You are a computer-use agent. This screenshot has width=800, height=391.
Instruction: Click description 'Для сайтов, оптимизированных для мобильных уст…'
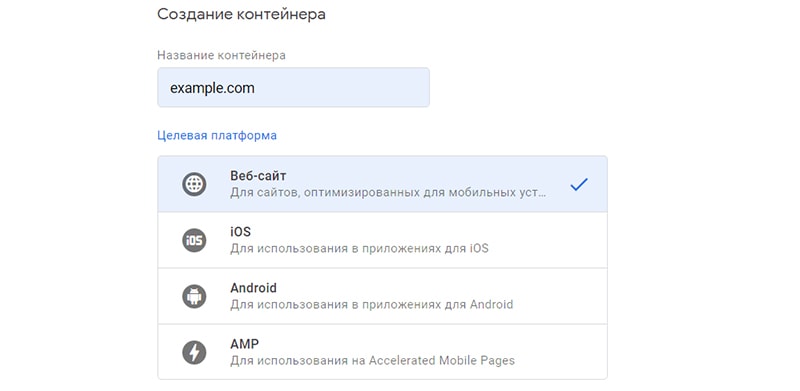[x=388, y=194]
